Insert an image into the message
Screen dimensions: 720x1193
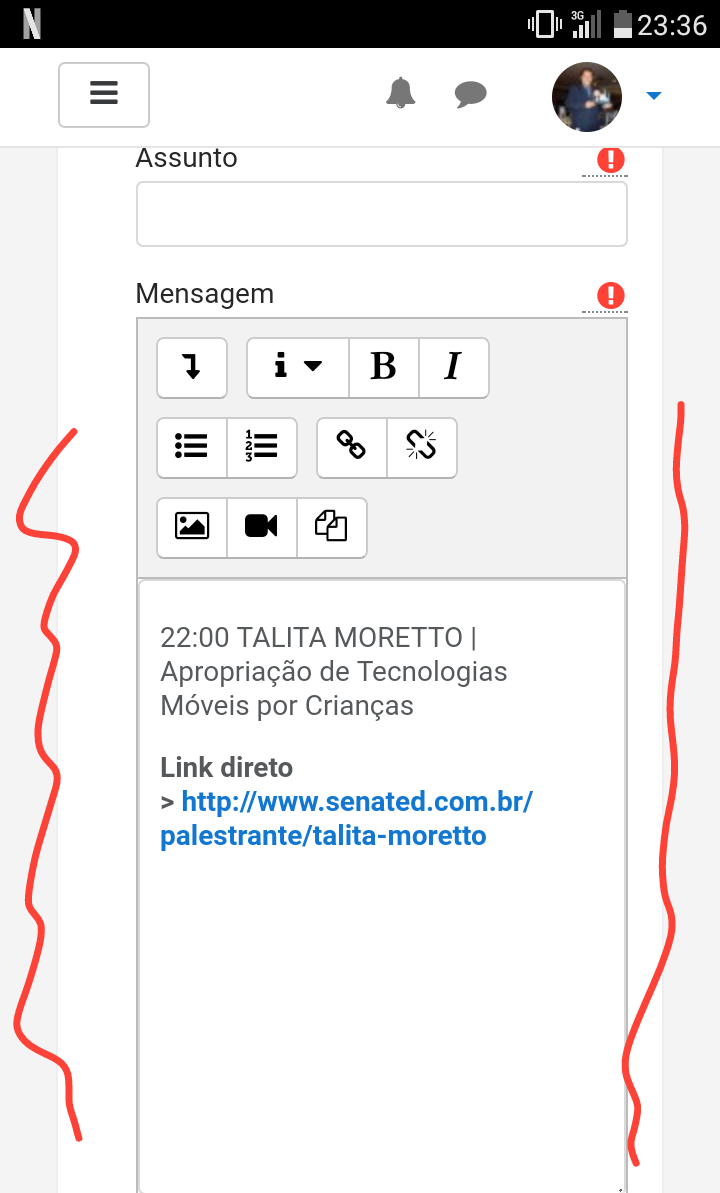(192, 527)
